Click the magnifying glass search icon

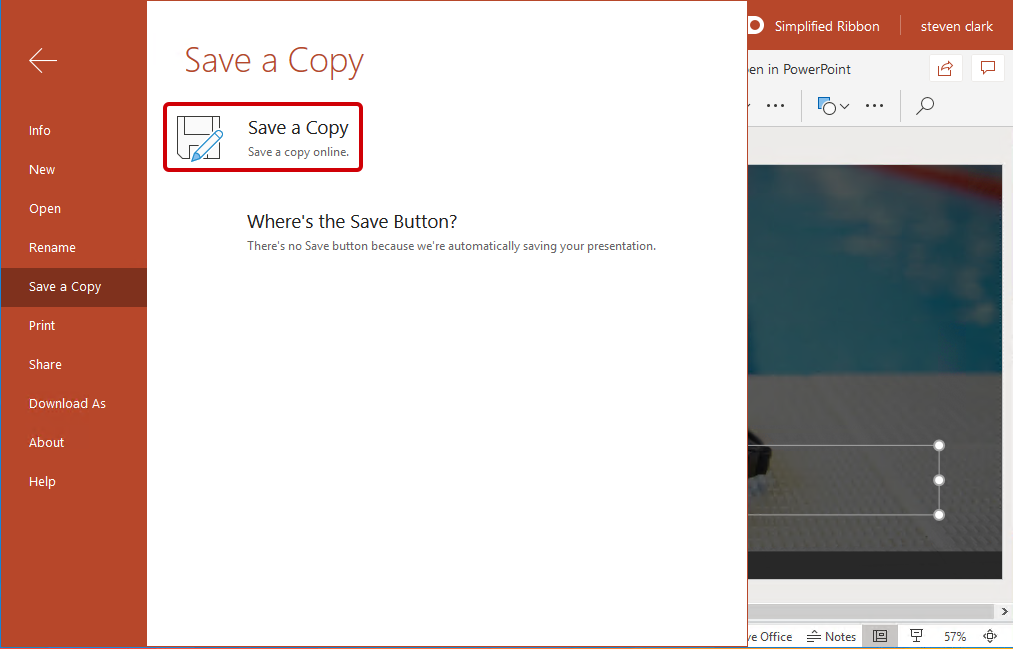click(925, 105)
